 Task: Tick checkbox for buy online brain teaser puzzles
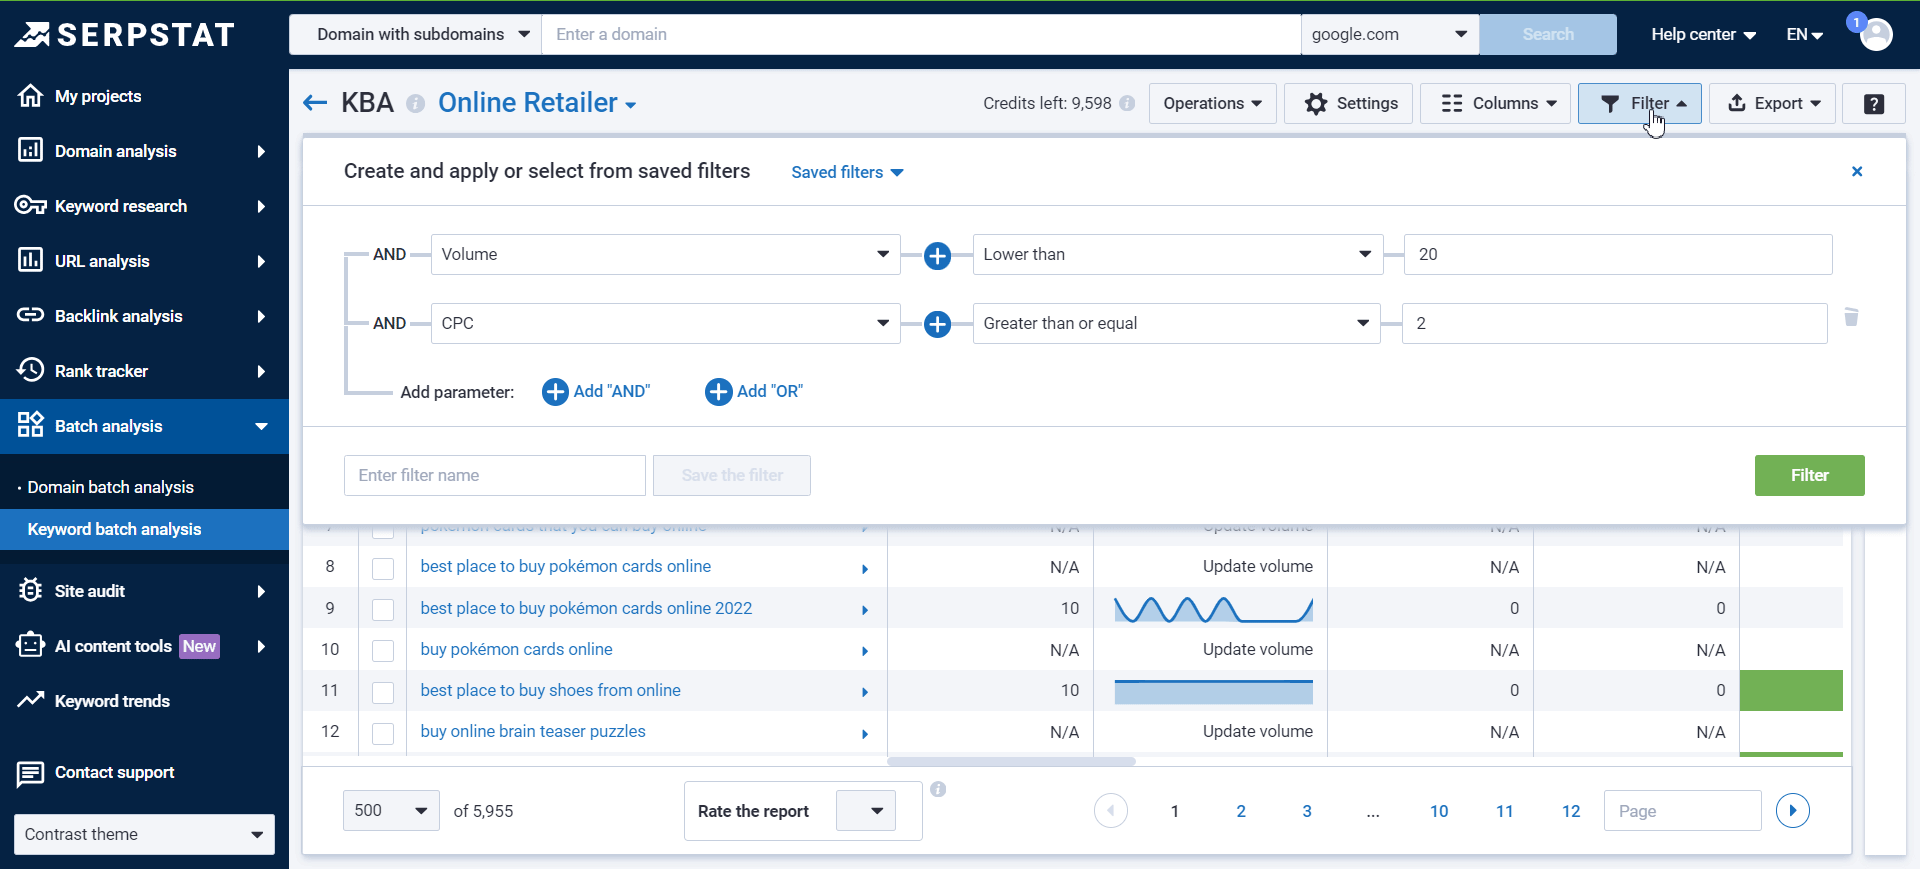383,733
